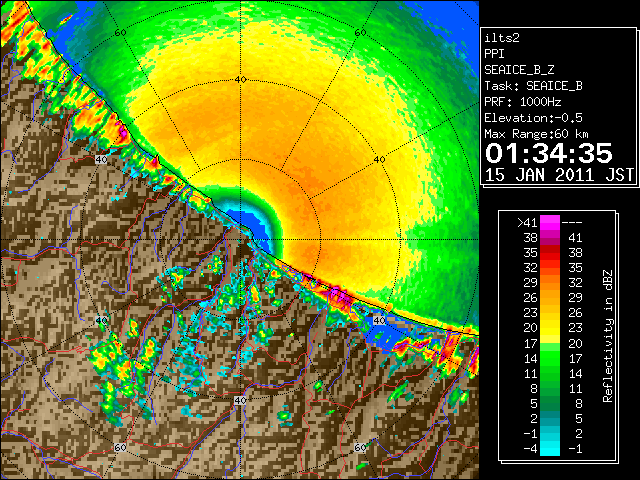Select the date text 15 JAN 2011 JST
640x480 pixels.
click(x=559, y=175)
